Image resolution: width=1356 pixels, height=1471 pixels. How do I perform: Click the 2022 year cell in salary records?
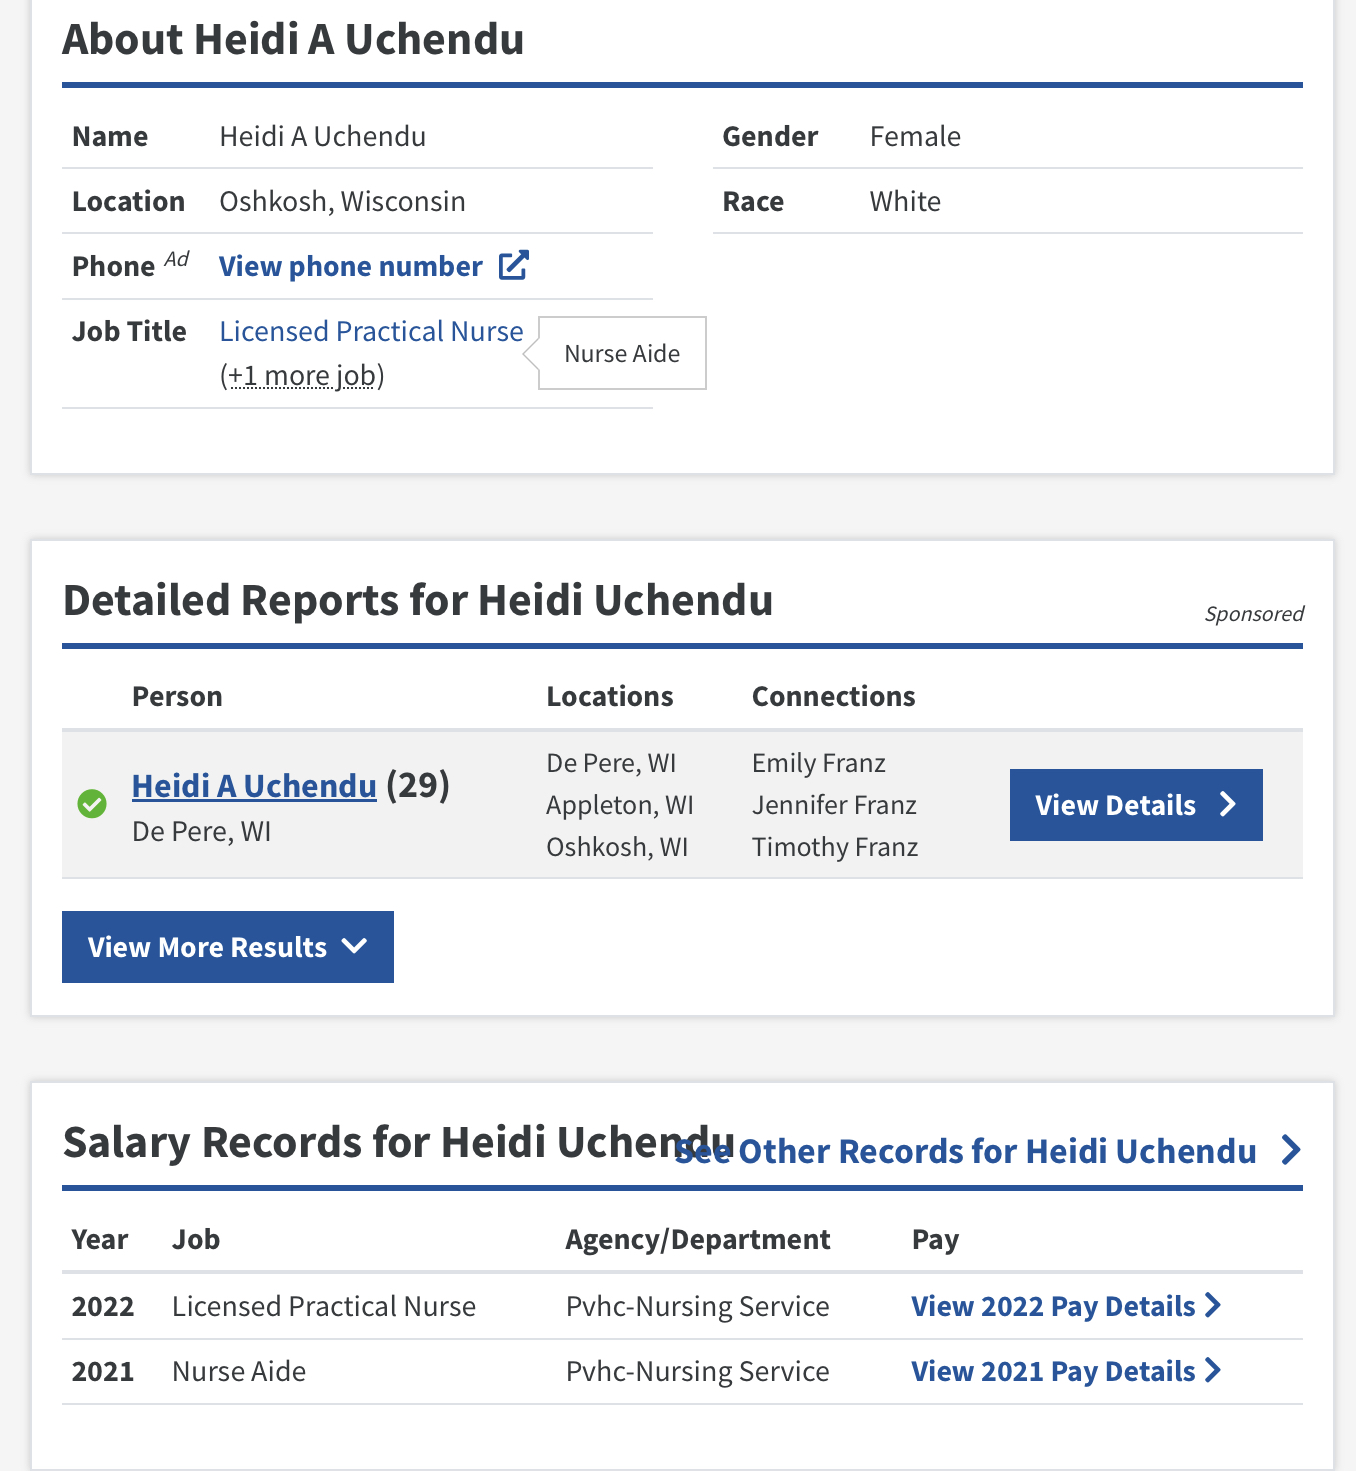click(103, 1306)
